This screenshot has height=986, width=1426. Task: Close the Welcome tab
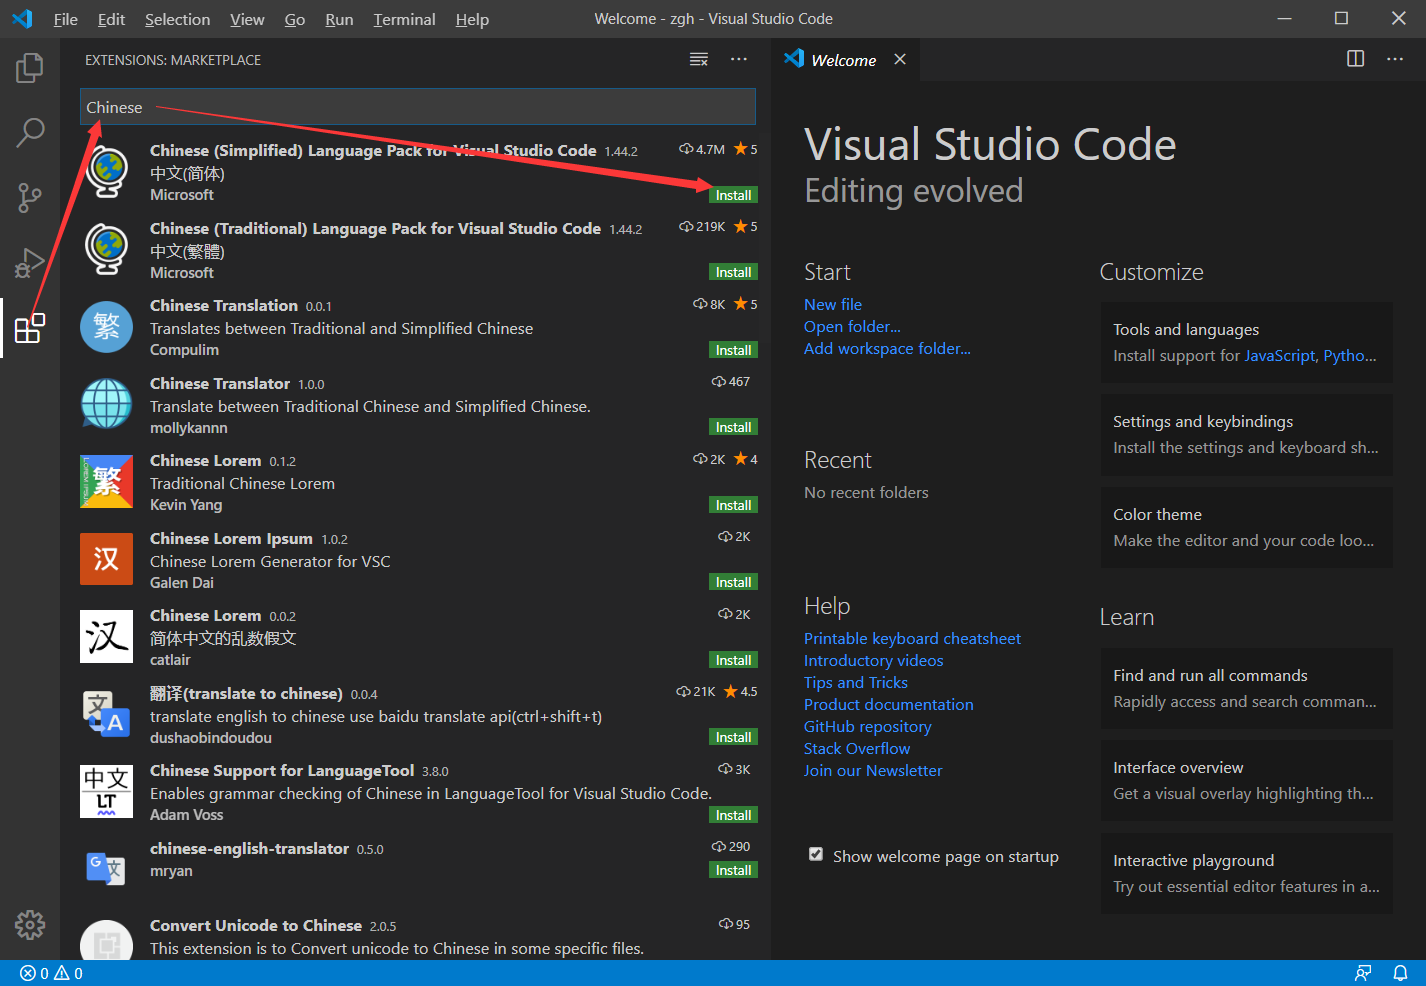click(900, 59)
